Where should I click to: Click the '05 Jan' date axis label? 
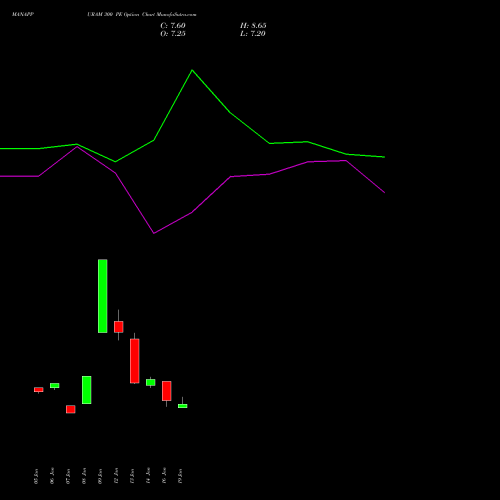click(x=36, y=476)
